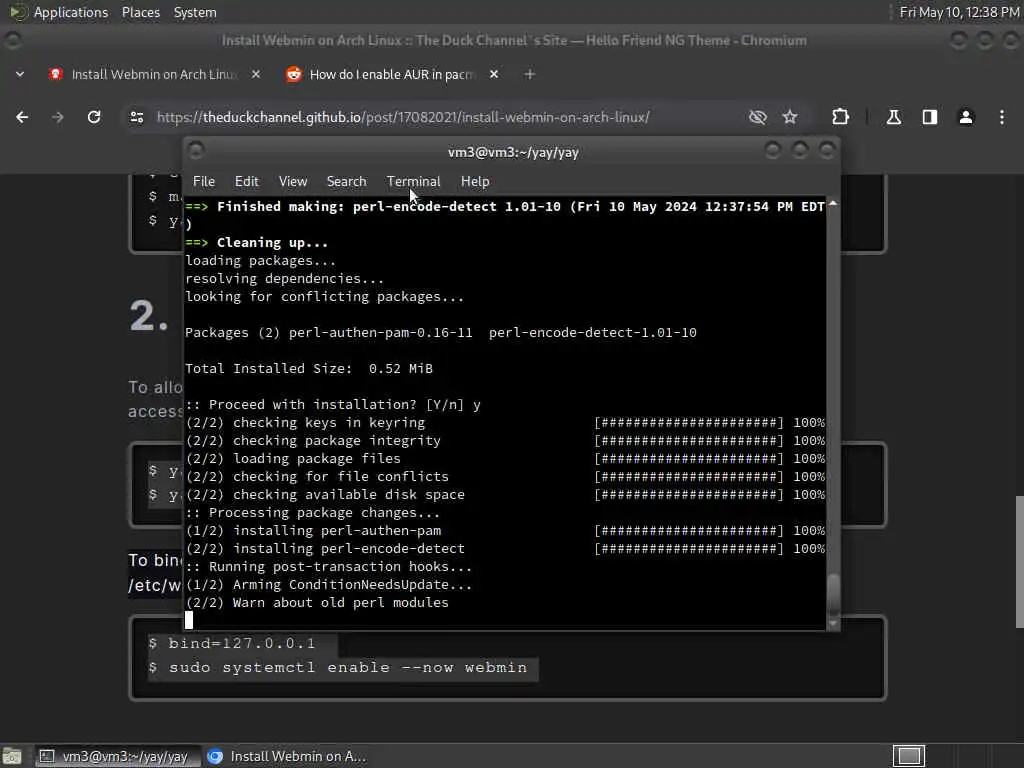
Task: Open the System menu
Action: click(x=195, y=12)
